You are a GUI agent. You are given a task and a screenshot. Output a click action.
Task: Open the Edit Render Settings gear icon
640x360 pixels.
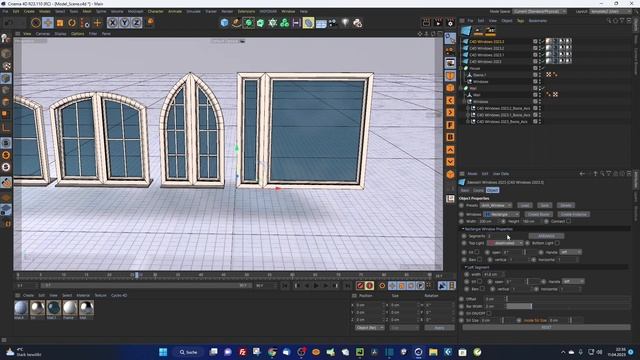pyautogui.click(x=450, y=23)
